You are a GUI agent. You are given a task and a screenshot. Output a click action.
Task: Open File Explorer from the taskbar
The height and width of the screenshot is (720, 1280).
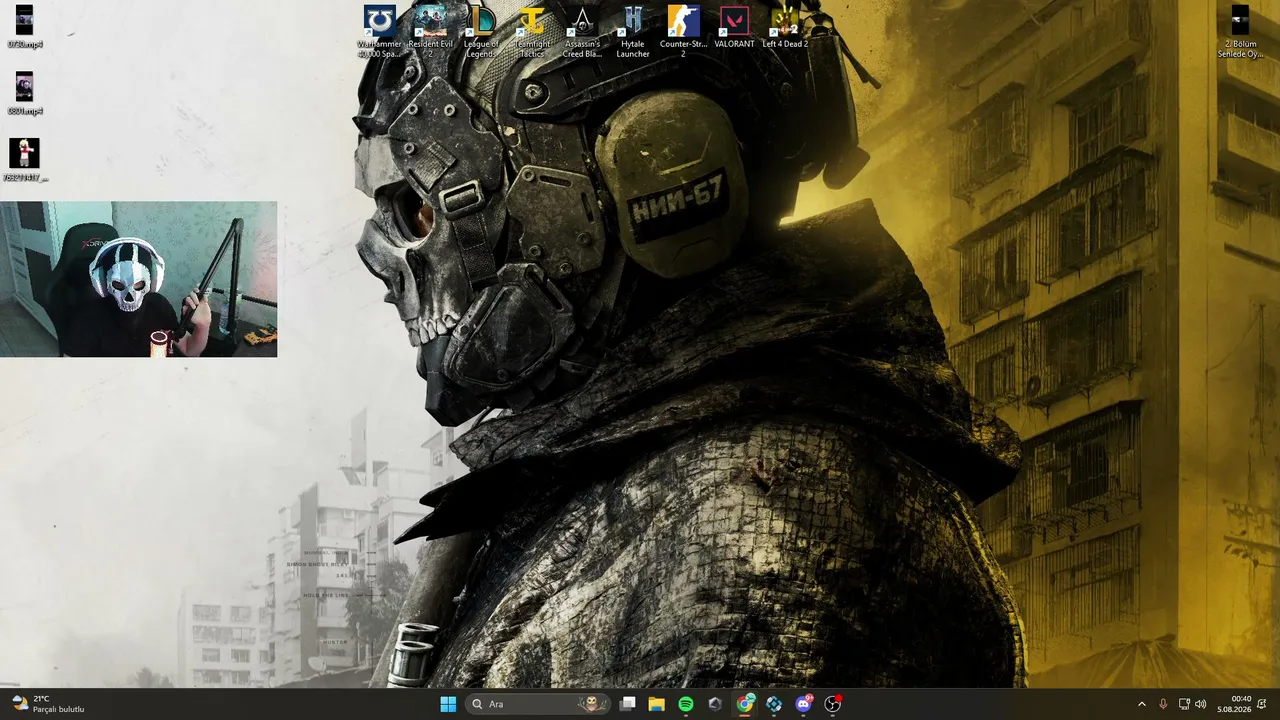[657, 704]
